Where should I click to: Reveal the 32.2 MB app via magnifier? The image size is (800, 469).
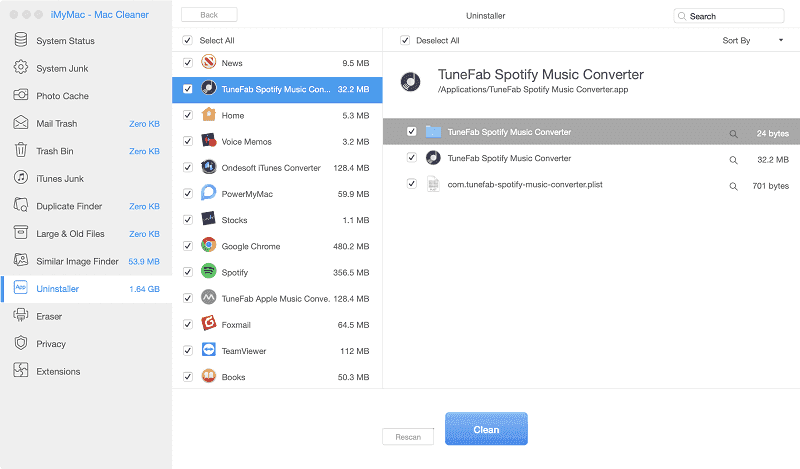tap(733, 160)
